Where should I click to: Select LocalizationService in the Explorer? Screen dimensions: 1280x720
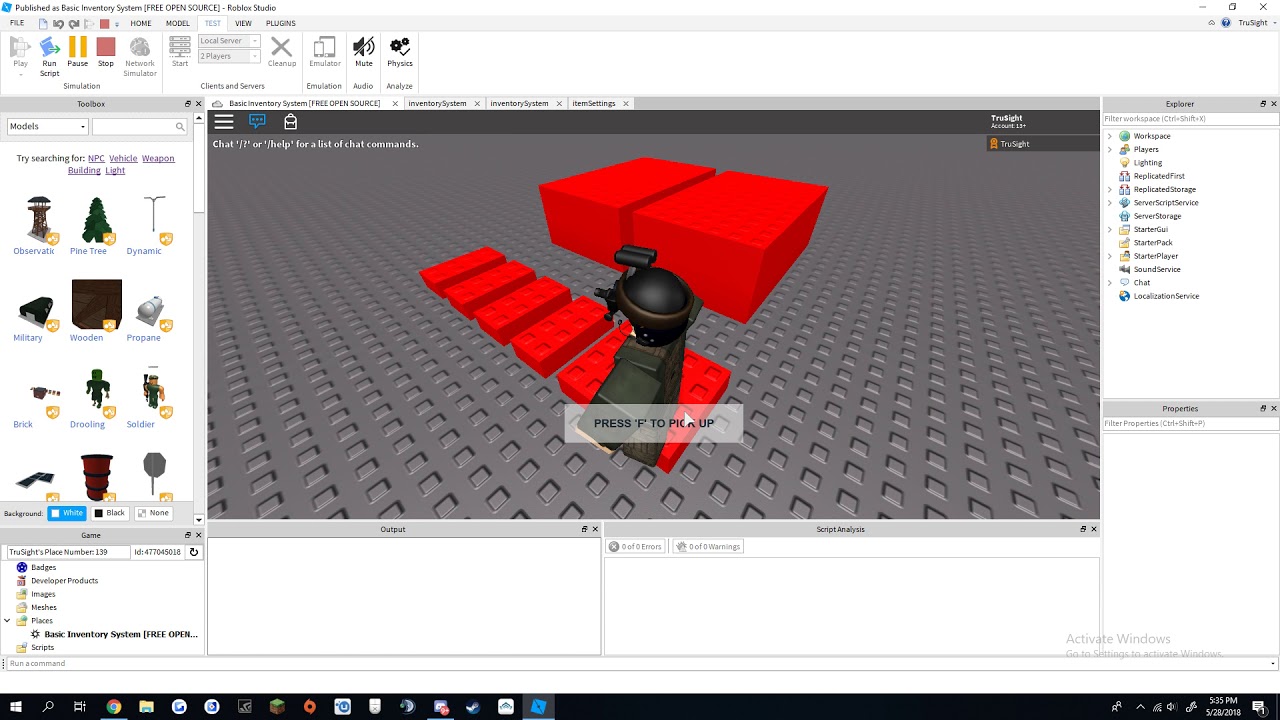click(x=1166, y=296)
